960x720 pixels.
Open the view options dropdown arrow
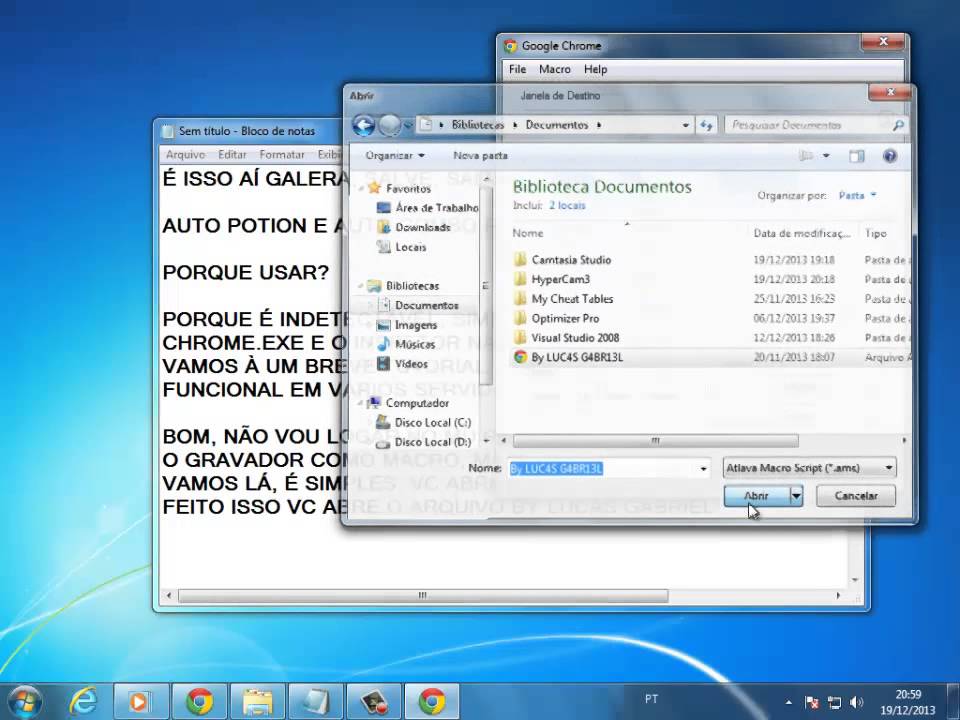pos(826,156)
